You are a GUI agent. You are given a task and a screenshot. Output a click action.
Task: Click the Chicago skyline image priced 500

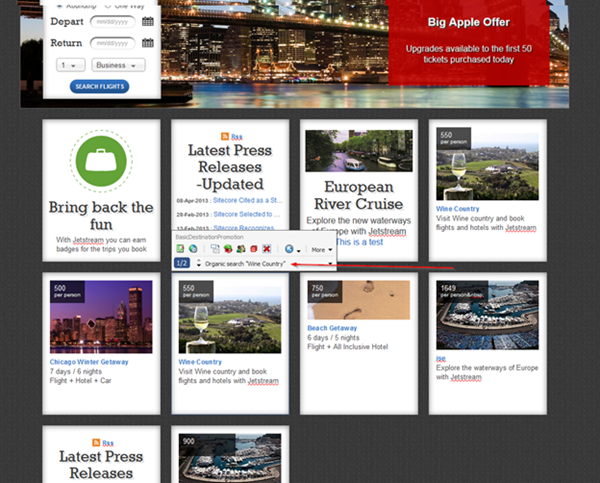(101, 317)
